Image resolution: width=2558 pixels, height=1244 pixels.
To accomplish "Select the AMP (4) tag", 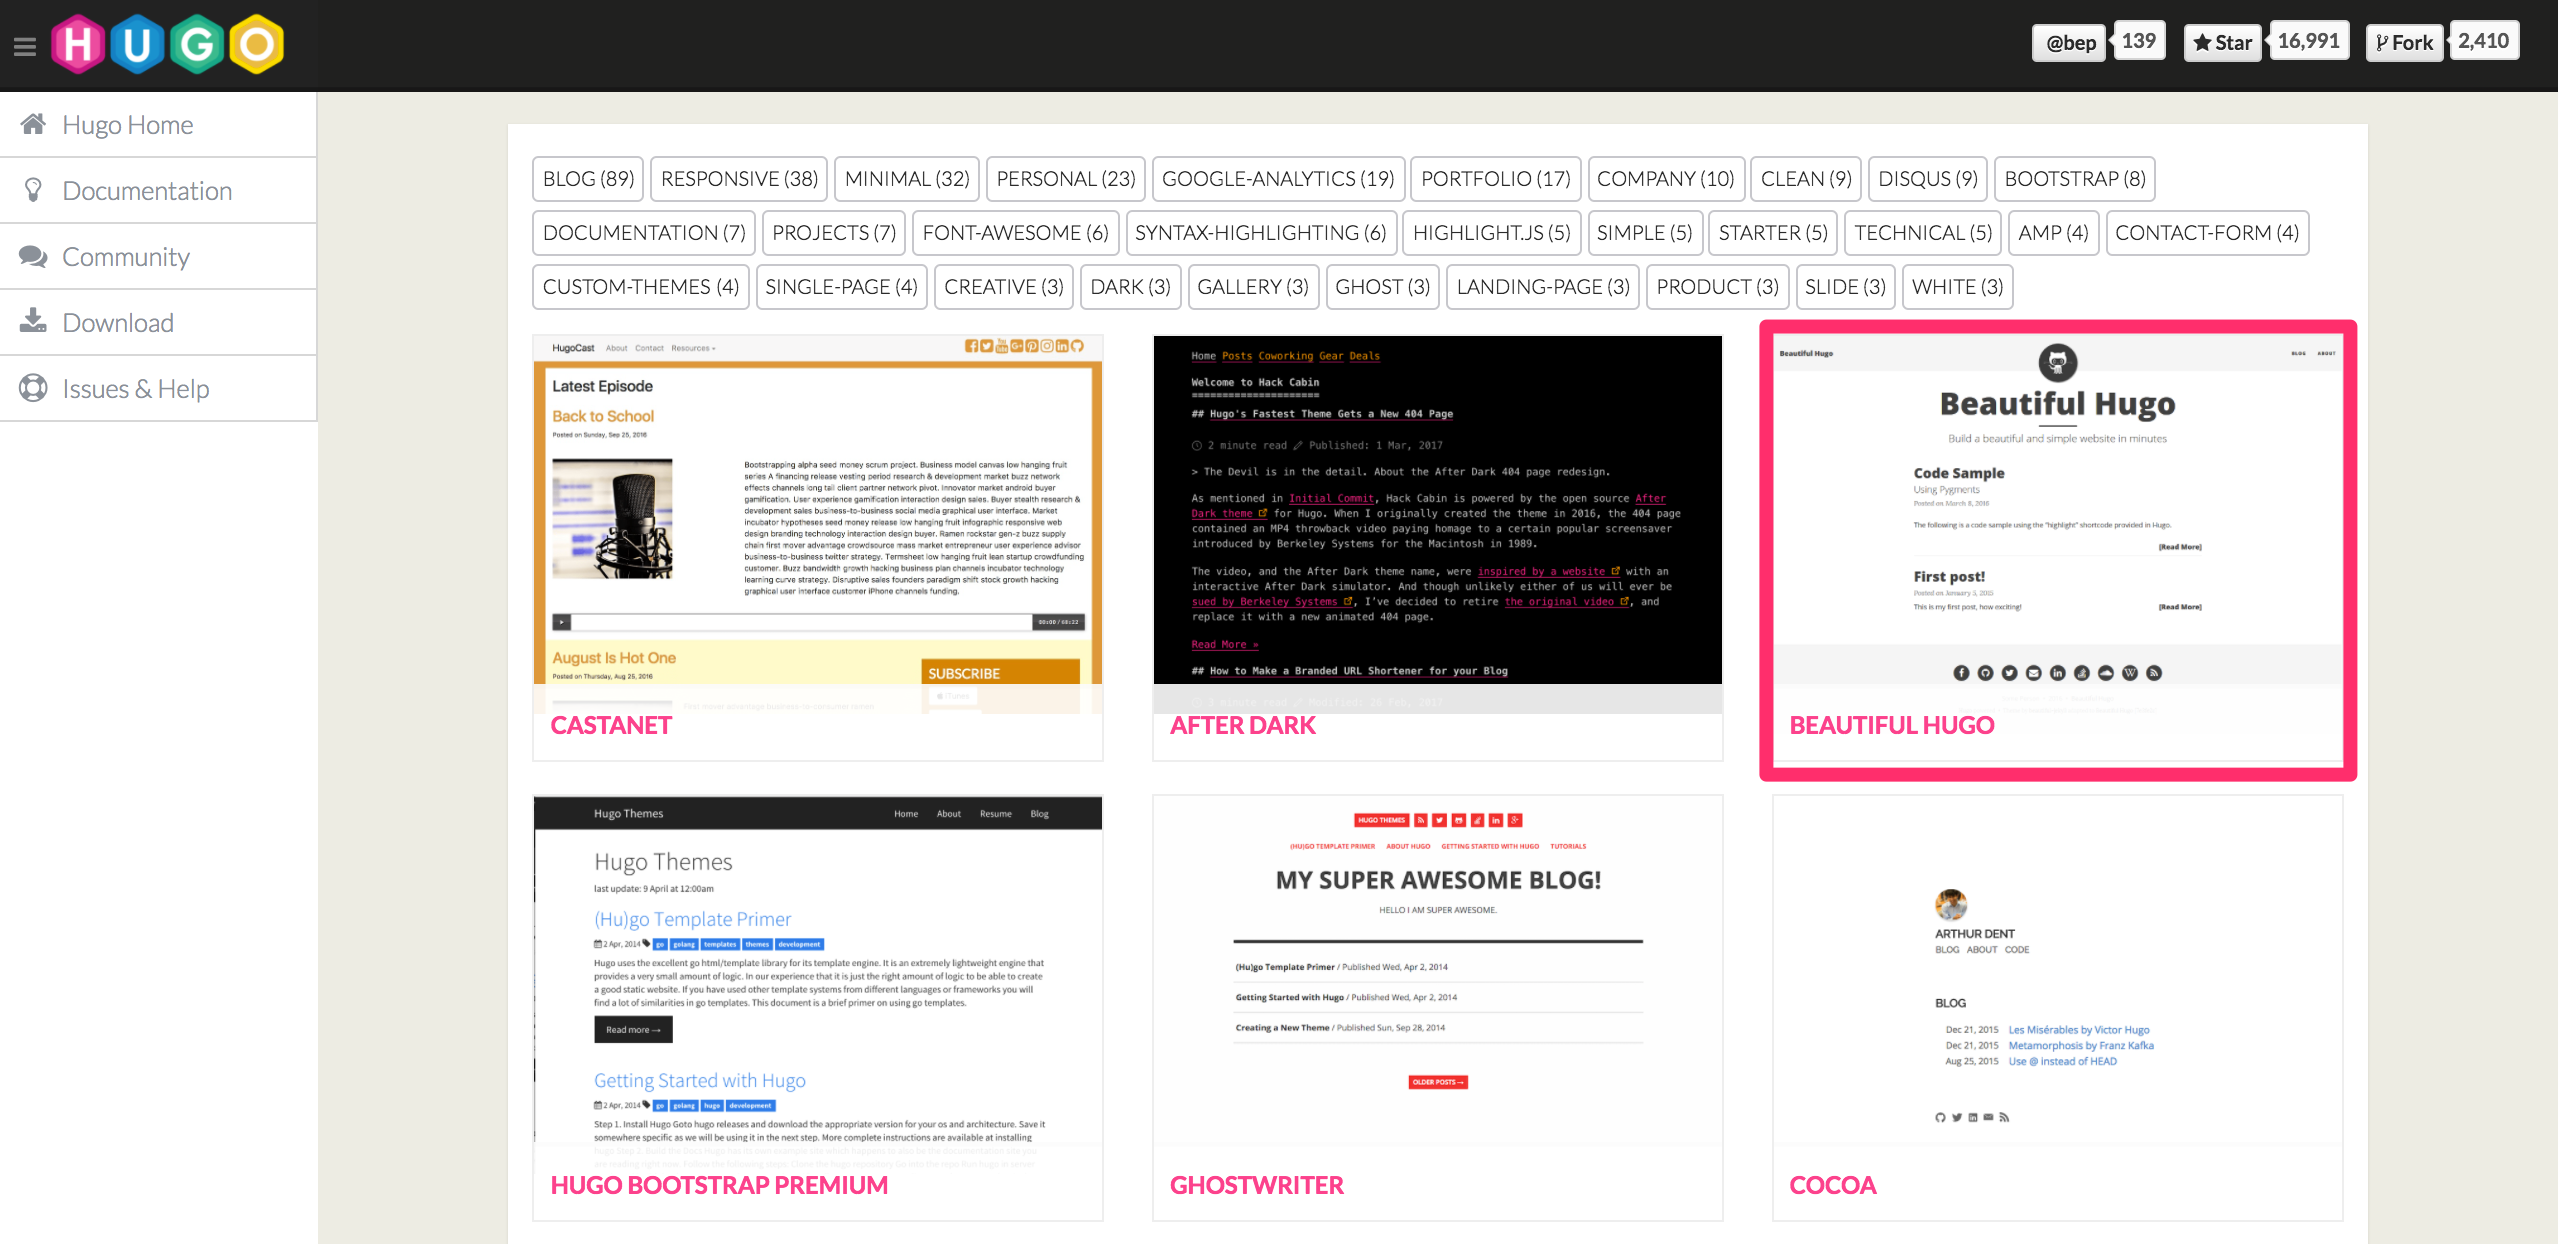I will [2053, 233].
